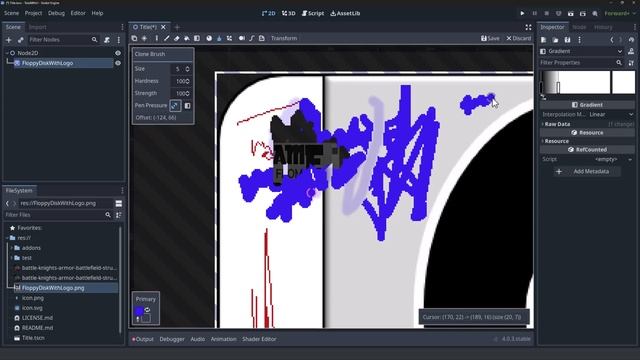Open the Project menu
The image size is (640, 360).
pyautogui.click(x=33, y=13)
